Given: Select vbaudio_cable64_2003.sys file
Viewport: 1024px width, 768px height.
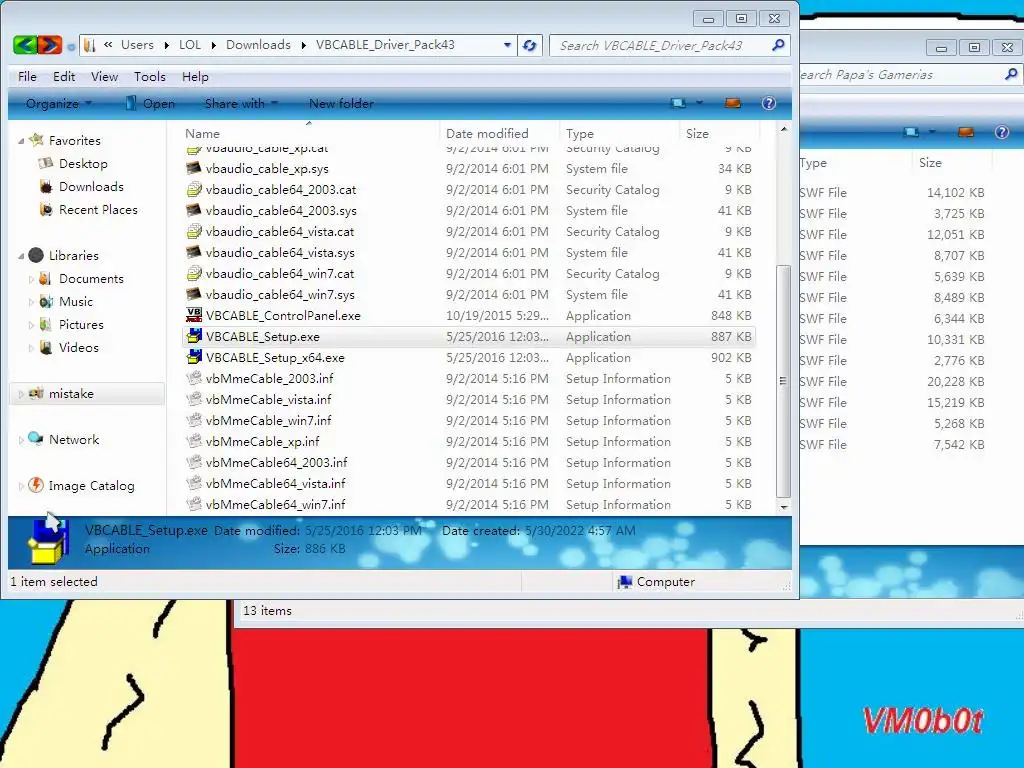Looking at the screenshot, I should (x=468, y=210).
